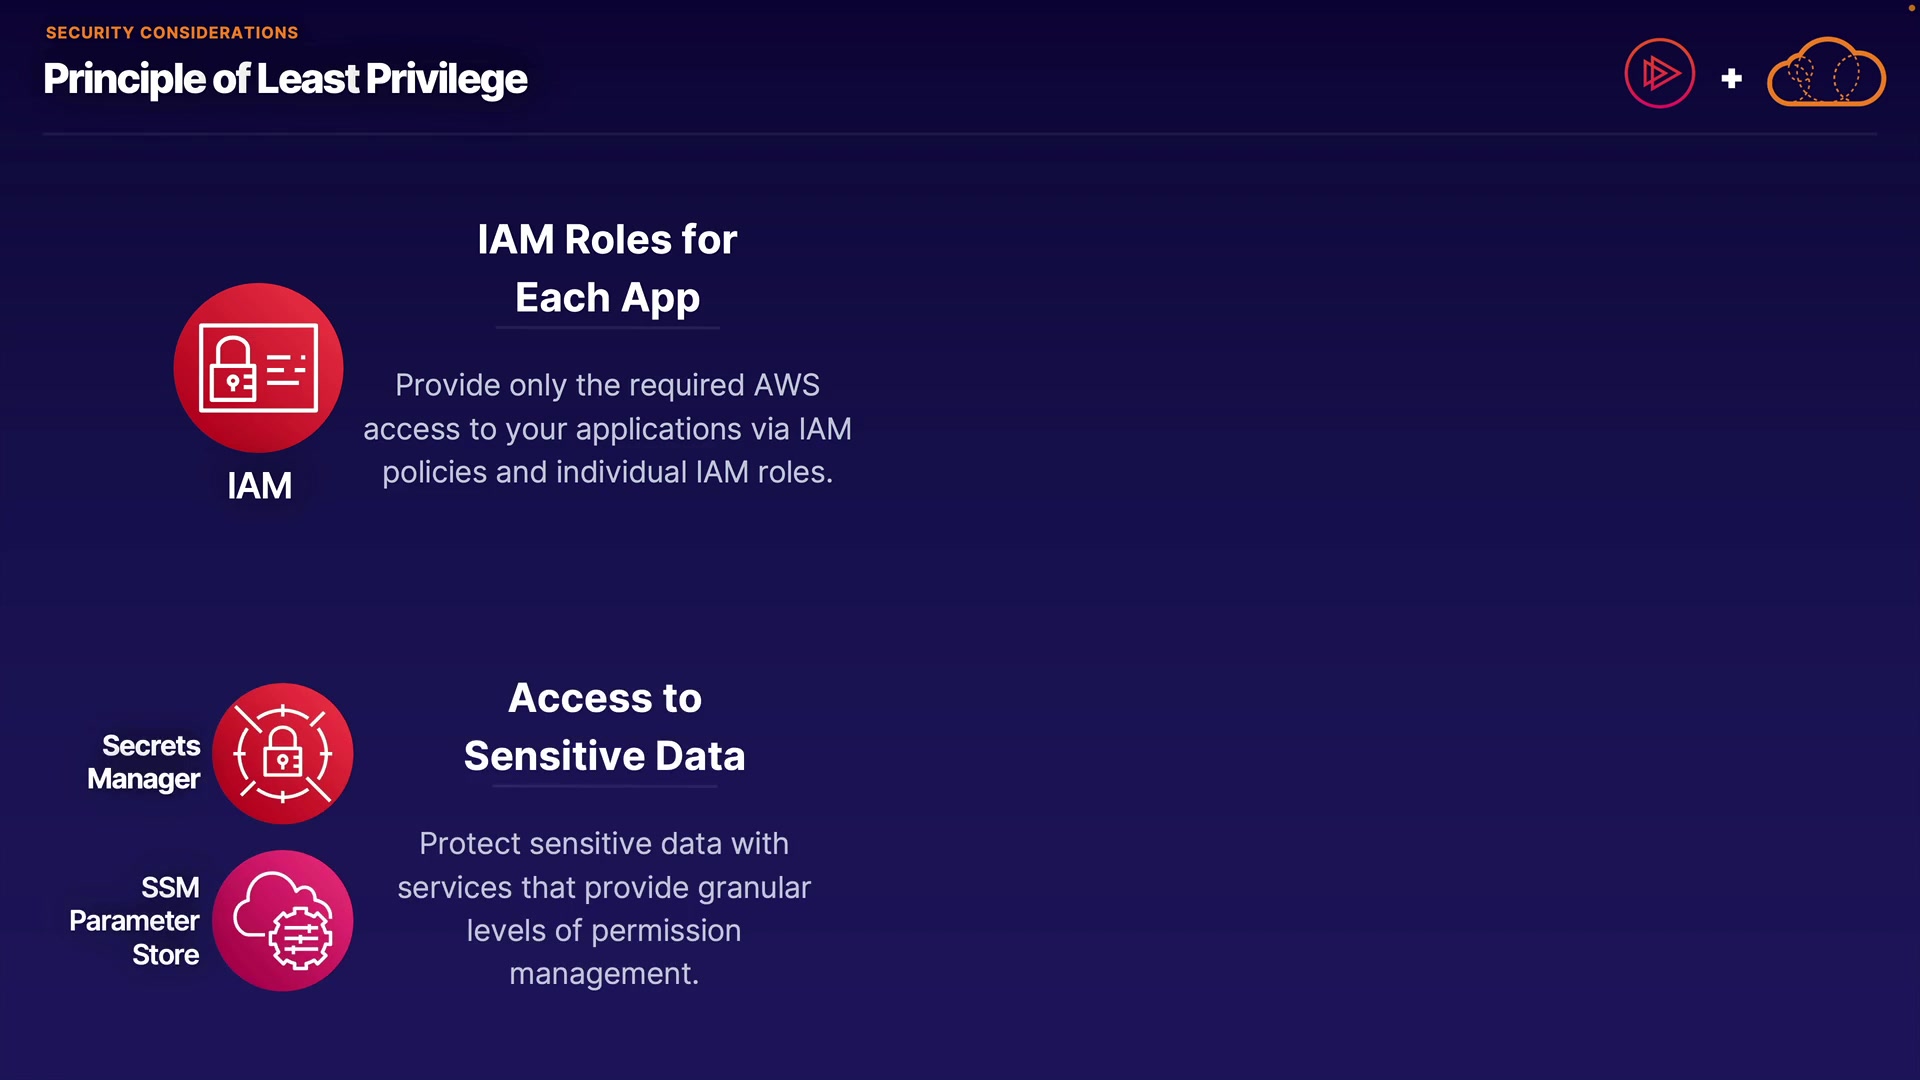Click the word "management." in the bottom paragraph
The width and height of the screenshot is (1920, 1080).
click(x=604, y=974)
